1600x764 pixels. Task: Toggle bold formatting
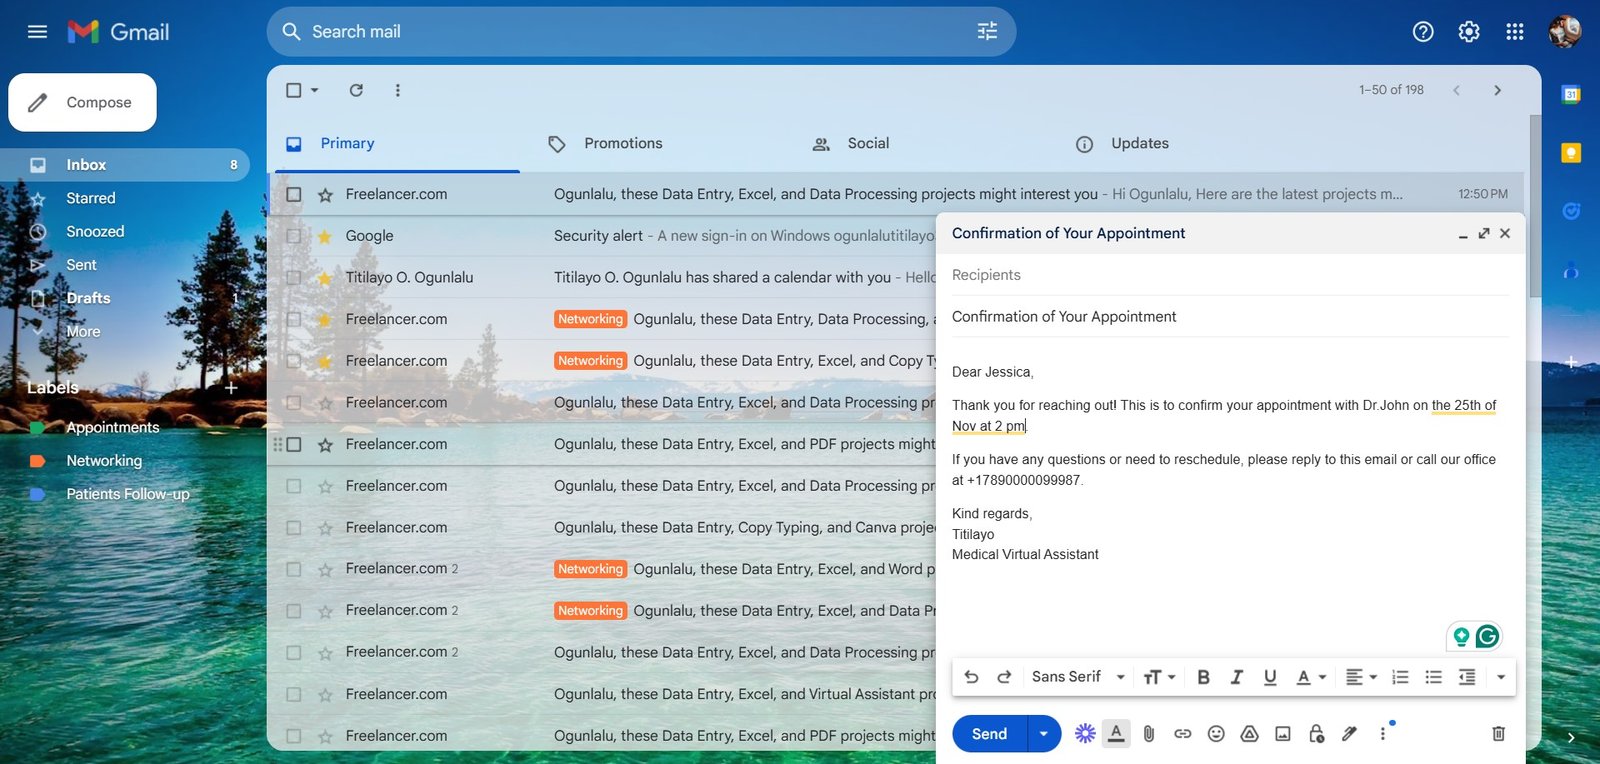[x=1203, y=677]
